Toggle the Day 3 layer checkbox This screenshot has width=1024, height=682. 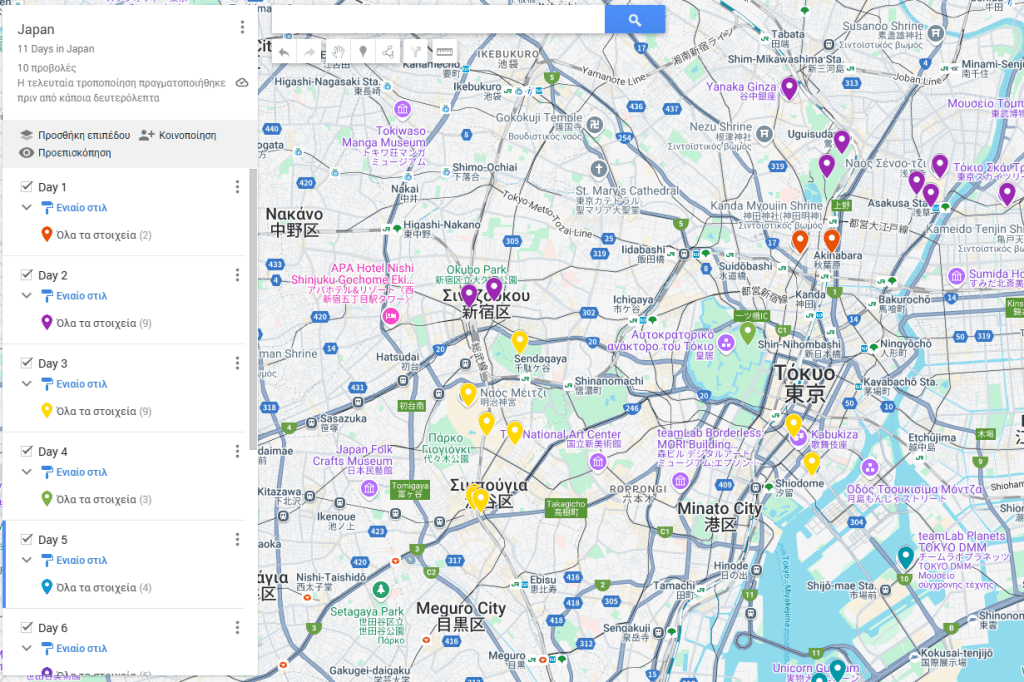click(27, 363)
